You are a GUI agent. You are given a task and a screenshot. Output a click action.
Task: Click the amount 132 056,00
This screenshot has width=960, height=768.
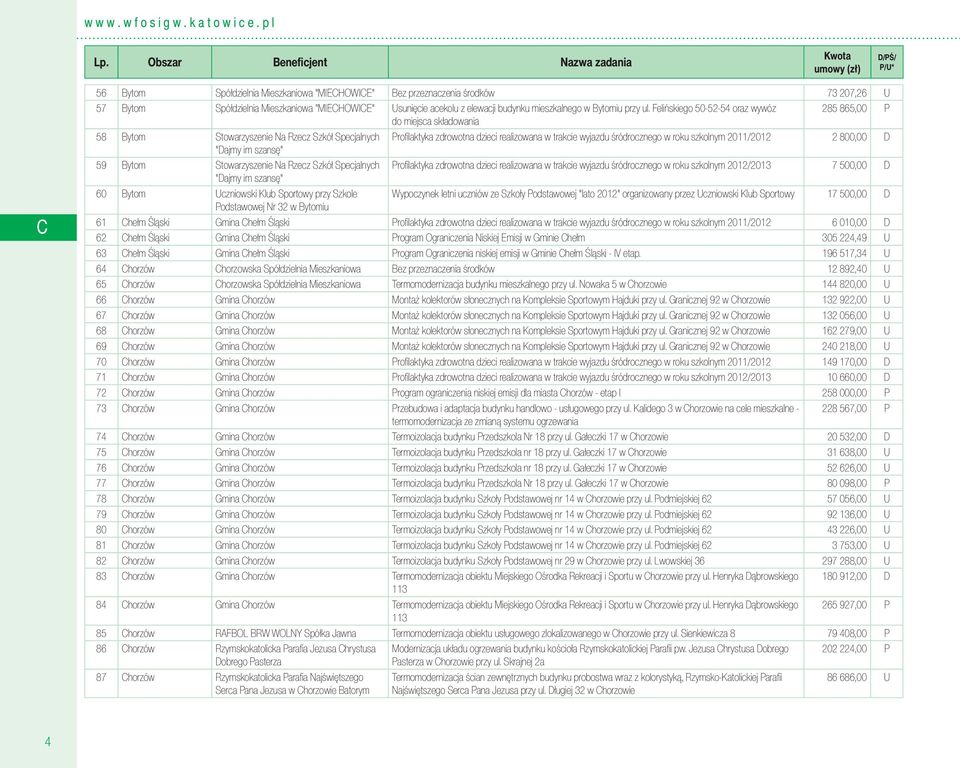pyautogui.click(x=844, y=315)
